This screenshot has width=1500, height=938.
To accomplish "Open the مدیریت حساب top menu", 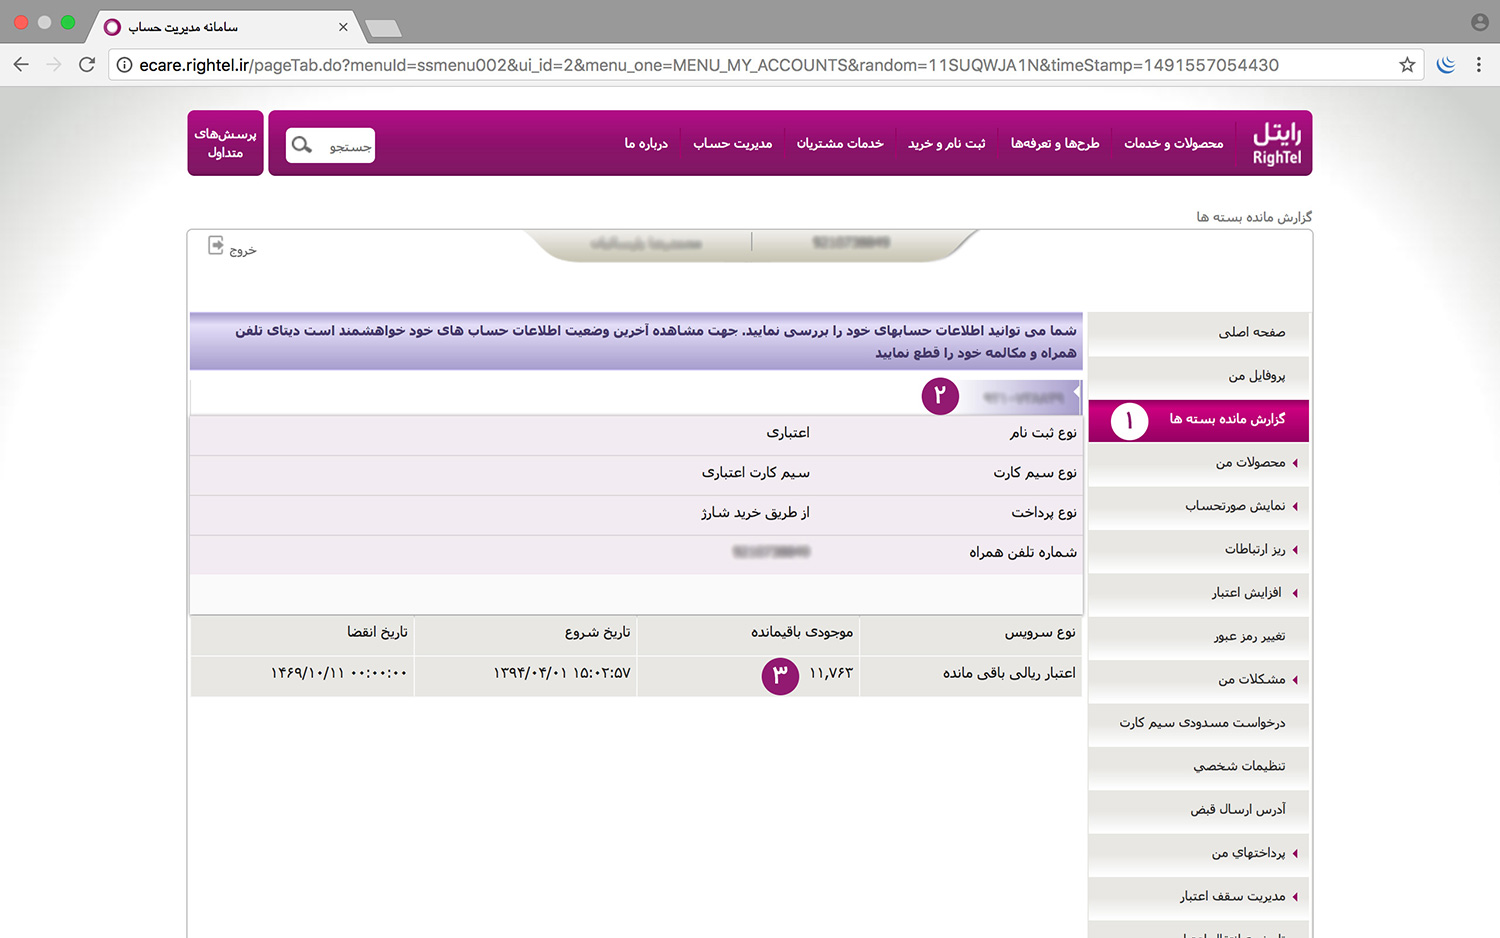I will (x=732, y=144).
